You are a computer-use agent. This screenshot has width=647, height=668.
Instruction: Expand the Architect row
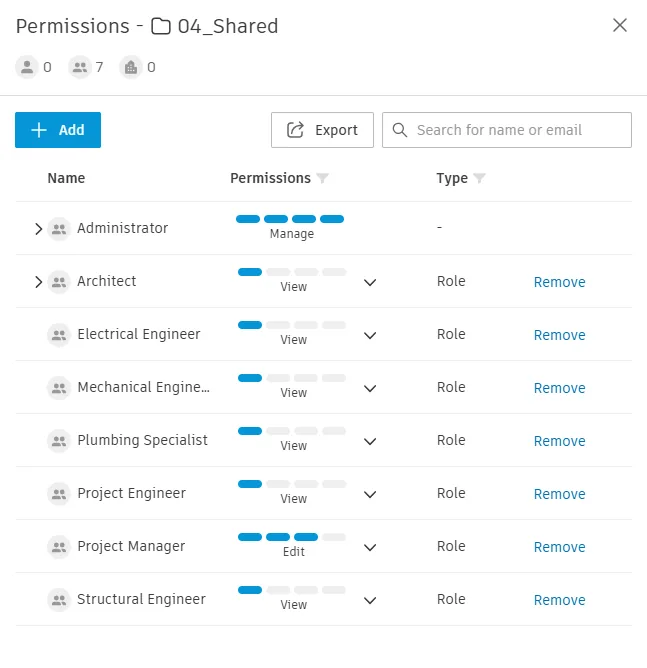(x=38, y=282)
